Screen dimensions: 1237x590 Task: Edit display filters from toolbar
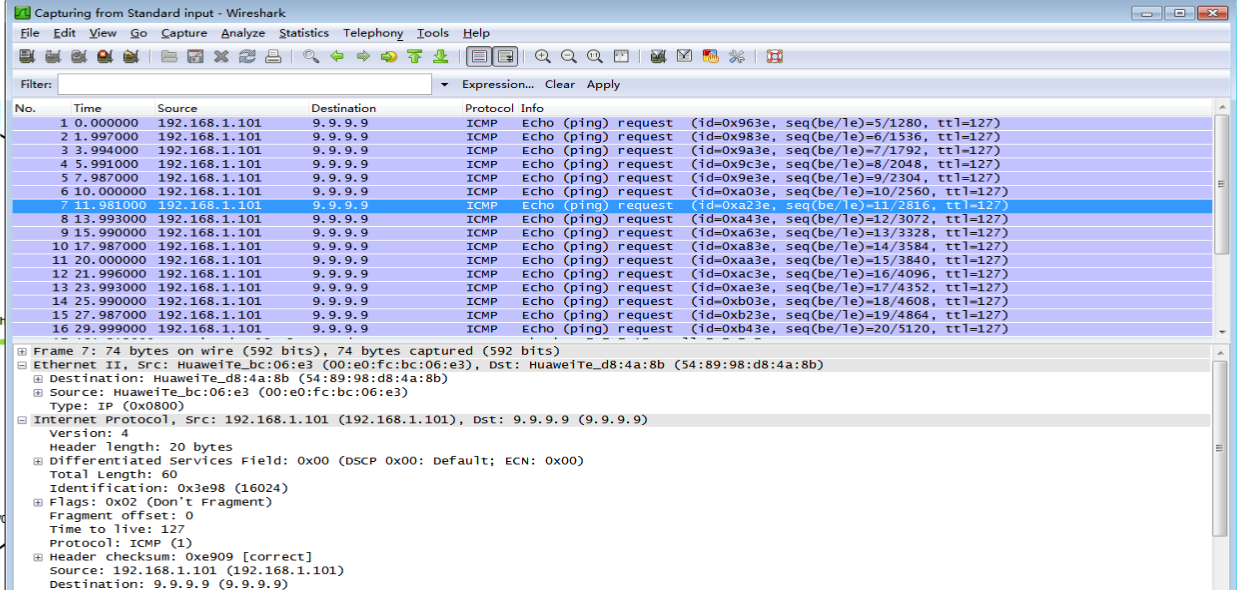pos(684,57)
